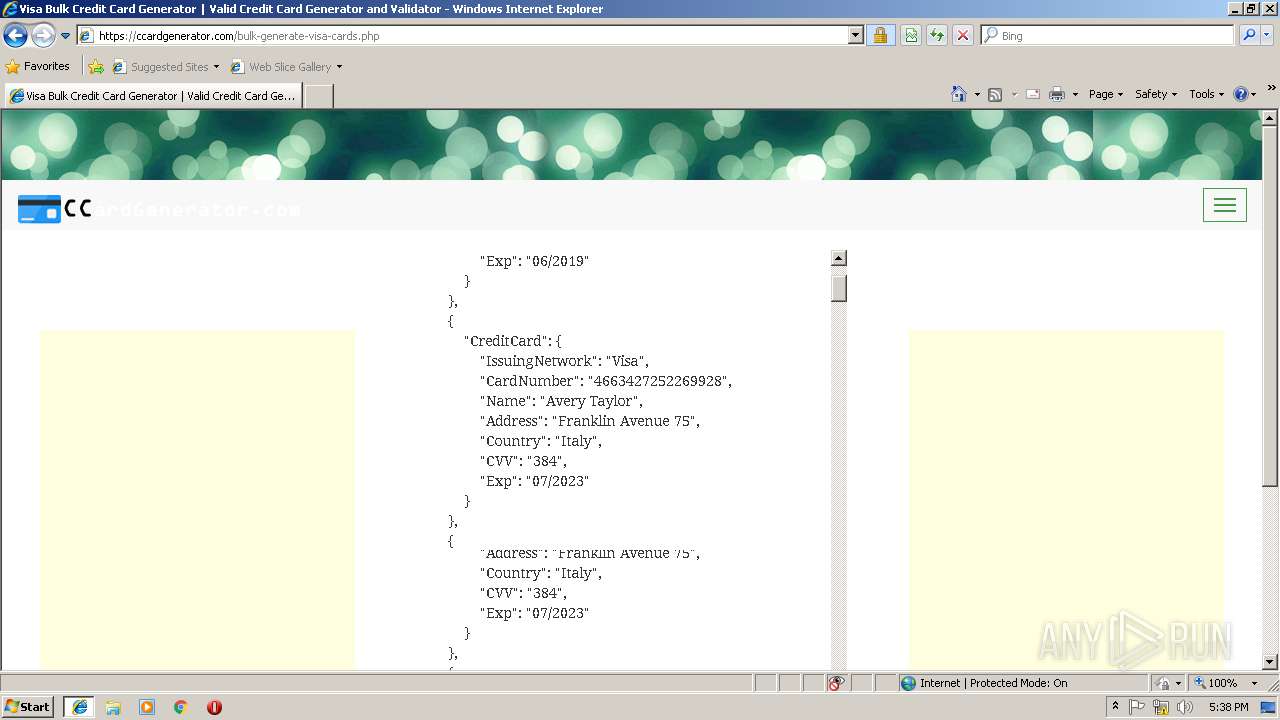The height and width of the screenshot is (720, 1280).
Task: Click into the Bing search box
Action: click(1107, 36)
